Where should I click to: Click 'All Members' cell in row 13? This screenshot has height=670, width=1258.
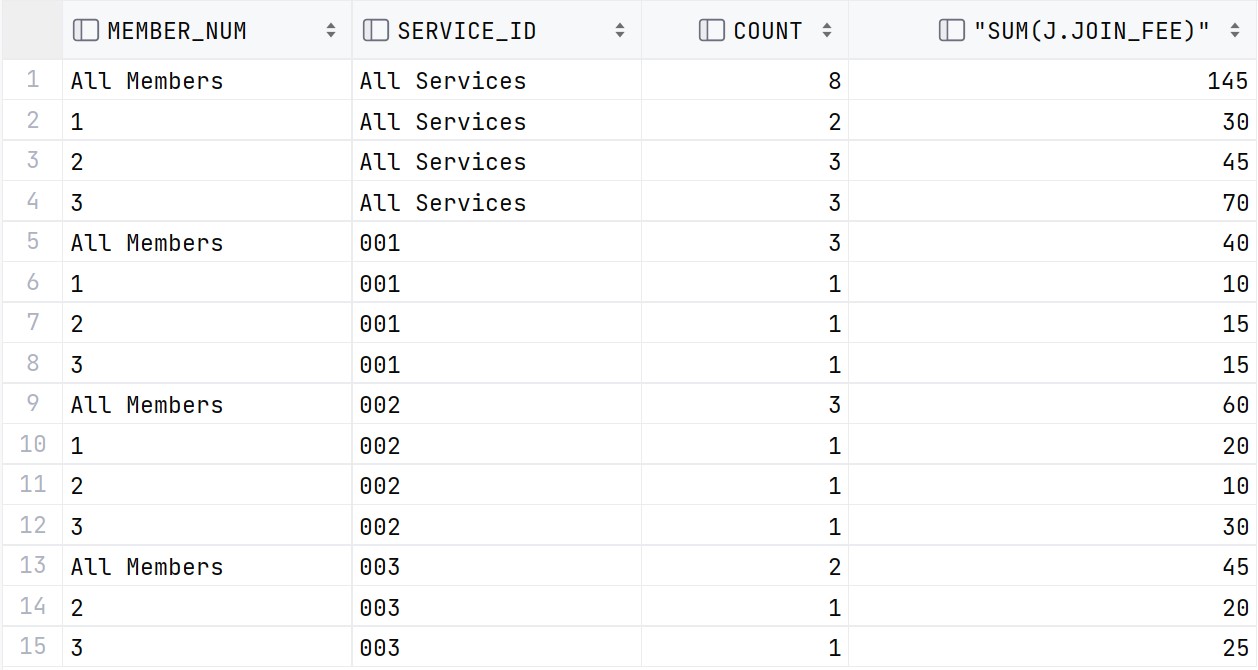[x=207, y=566]
